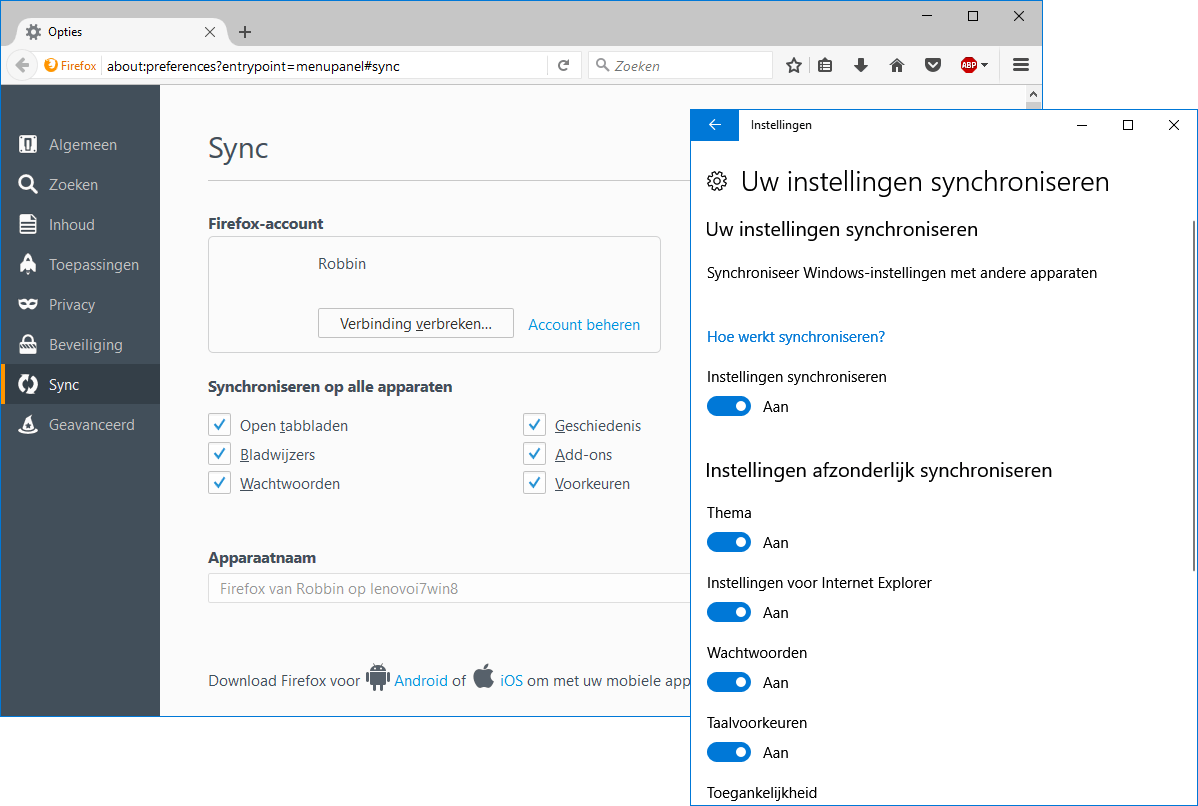
Task: Go back in Instellingen window
Action: point(714,125)
